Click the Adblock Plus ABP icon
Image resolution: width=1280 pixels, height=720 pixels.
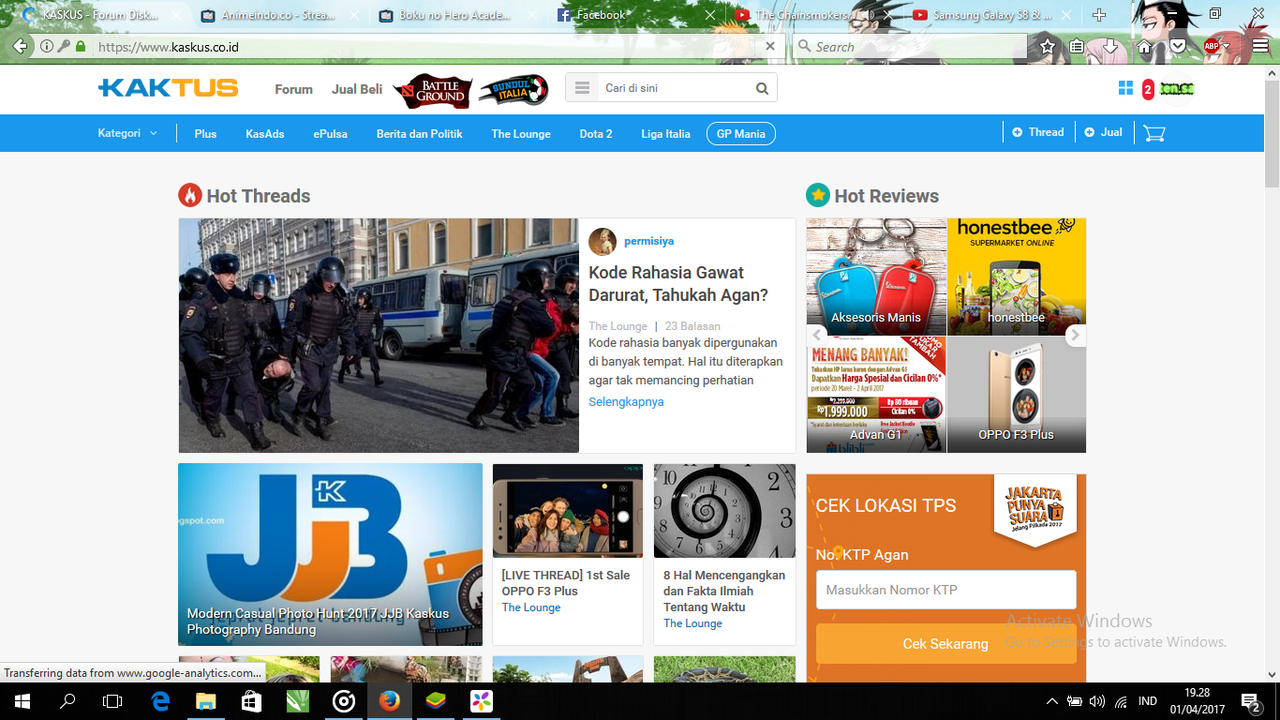point(1211,46)
